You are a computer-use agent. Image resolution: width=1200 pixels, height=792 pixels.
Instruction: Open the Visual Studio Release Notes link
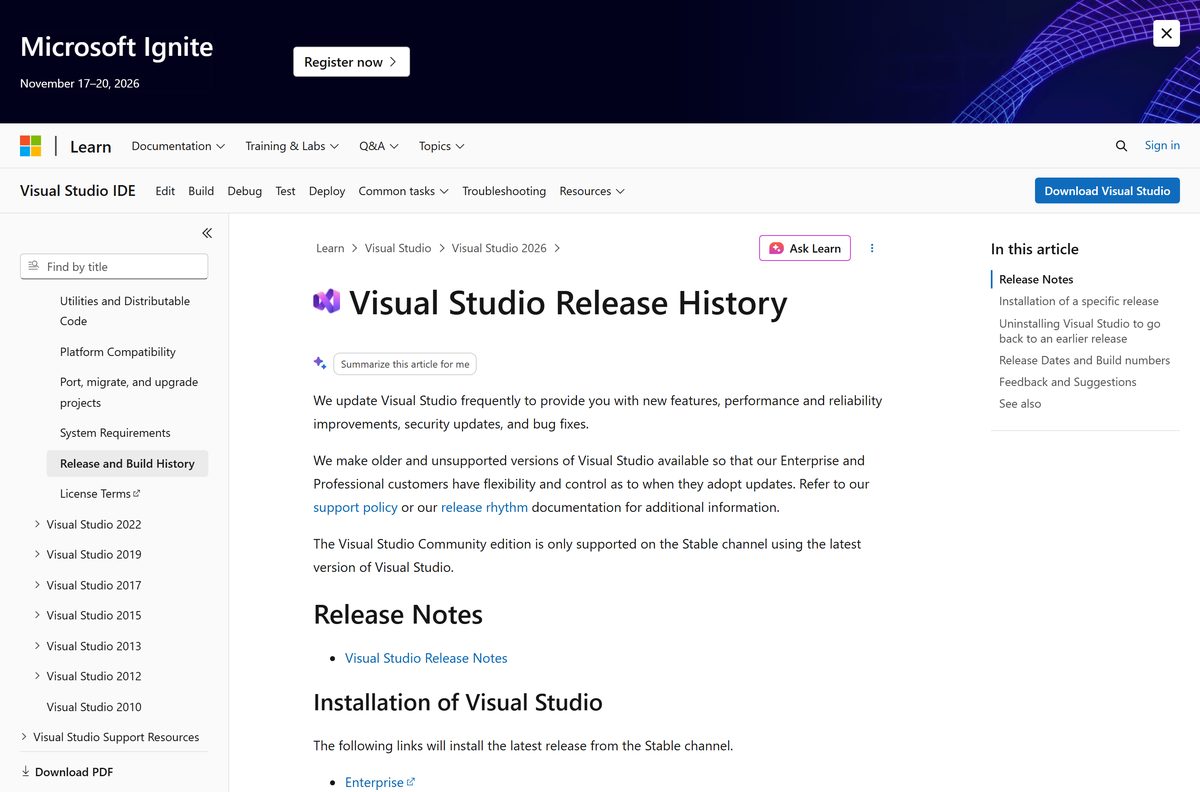point(426,658)
